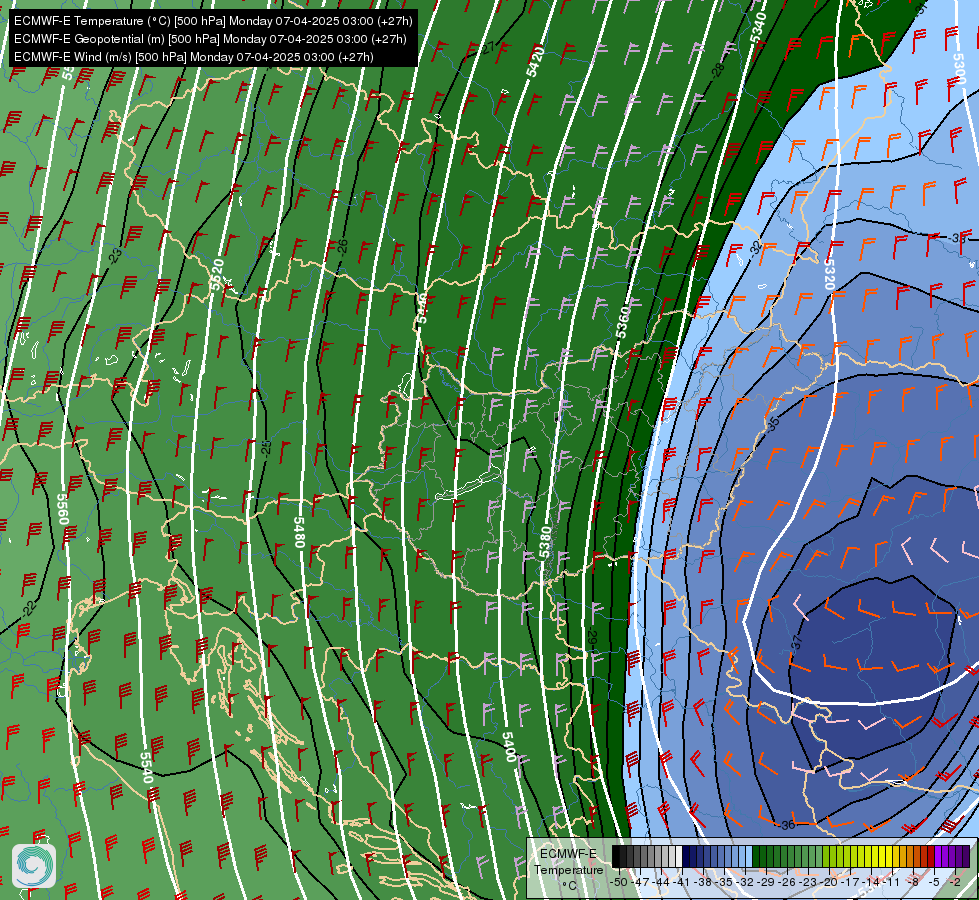Click the legend title ECMWF-E Temperature °C
The image size is (979, 900).
point(569,870)
